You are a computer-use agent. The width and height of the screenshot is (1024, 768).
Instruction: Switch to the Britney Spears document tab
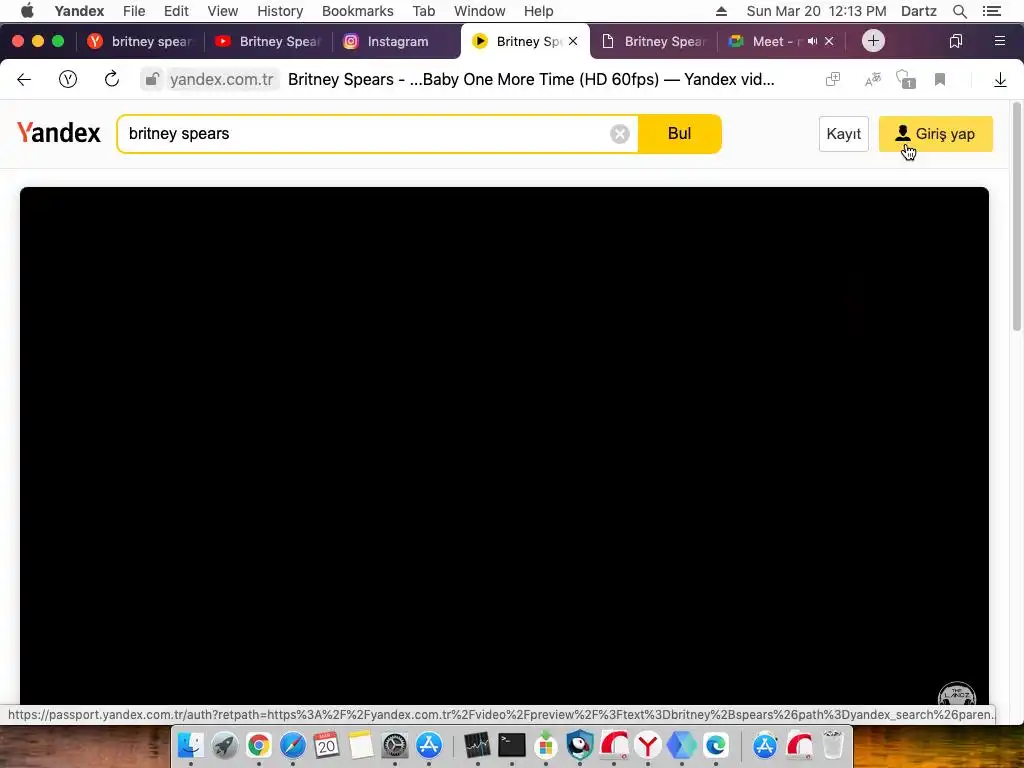[654, 41]
